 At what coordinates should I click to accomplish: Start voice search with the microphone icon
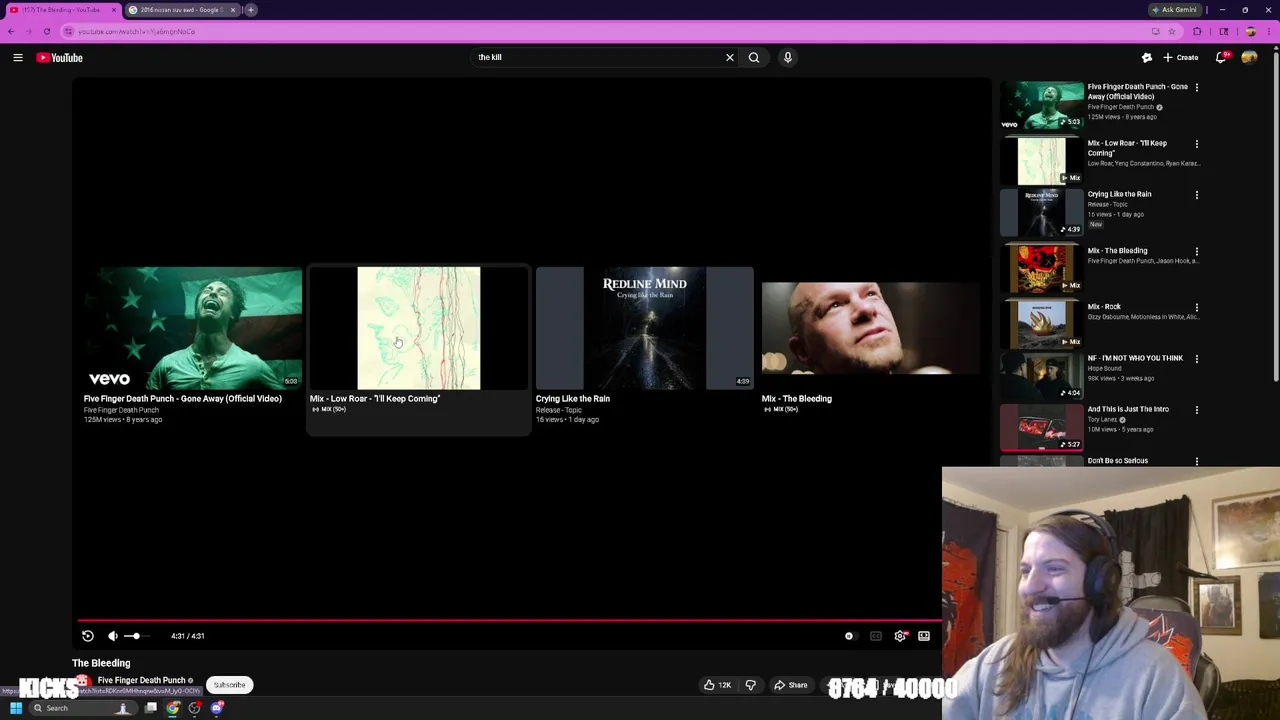pos(788,58)
